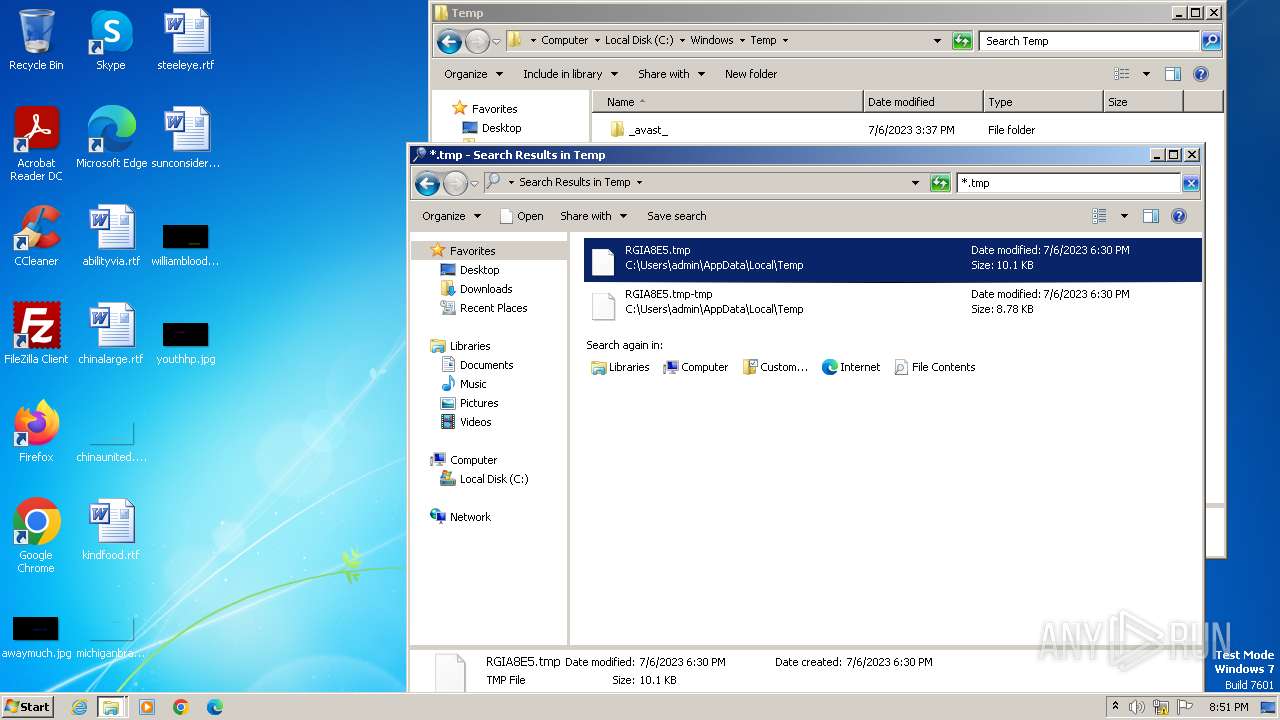Open Internet Explorer from the taskbar
The width and height of the screenshot is (1280, 720).
pos(79,707)
